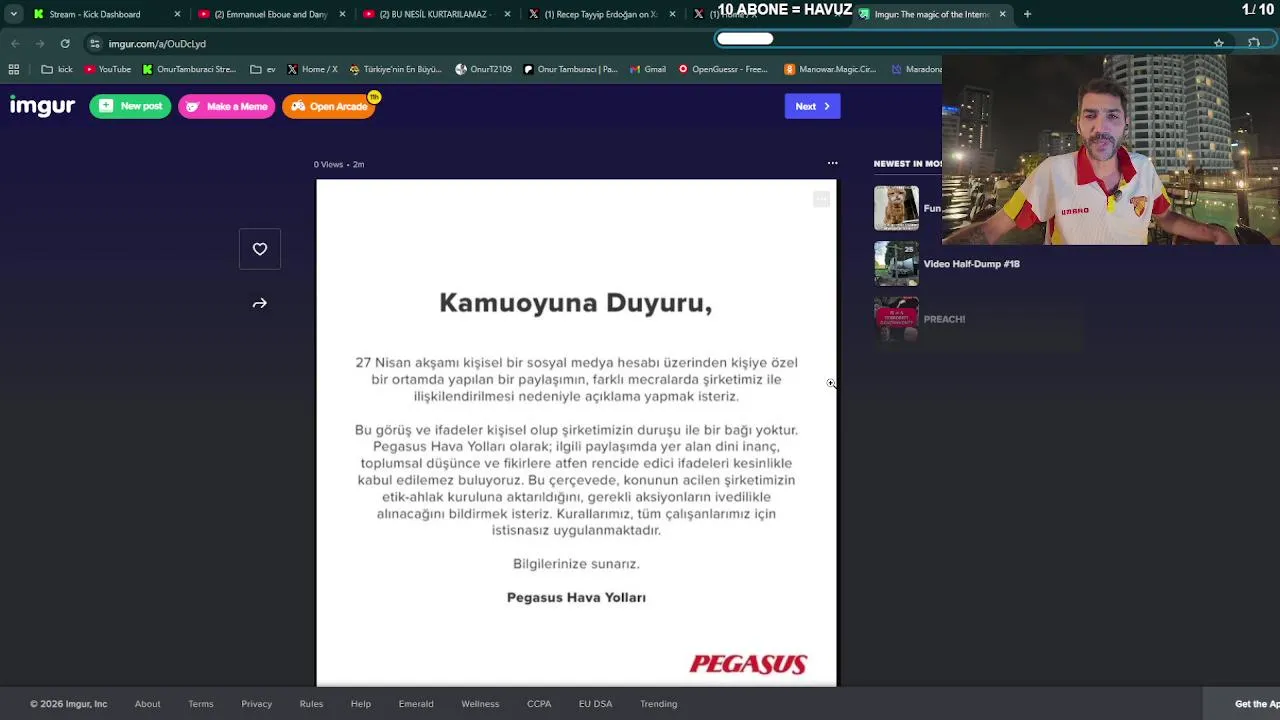Image resolution: width=1280 pixels, height=720 pixels.
Task: Open the tab search dropdown arrow
Action: tap(13, 14)
